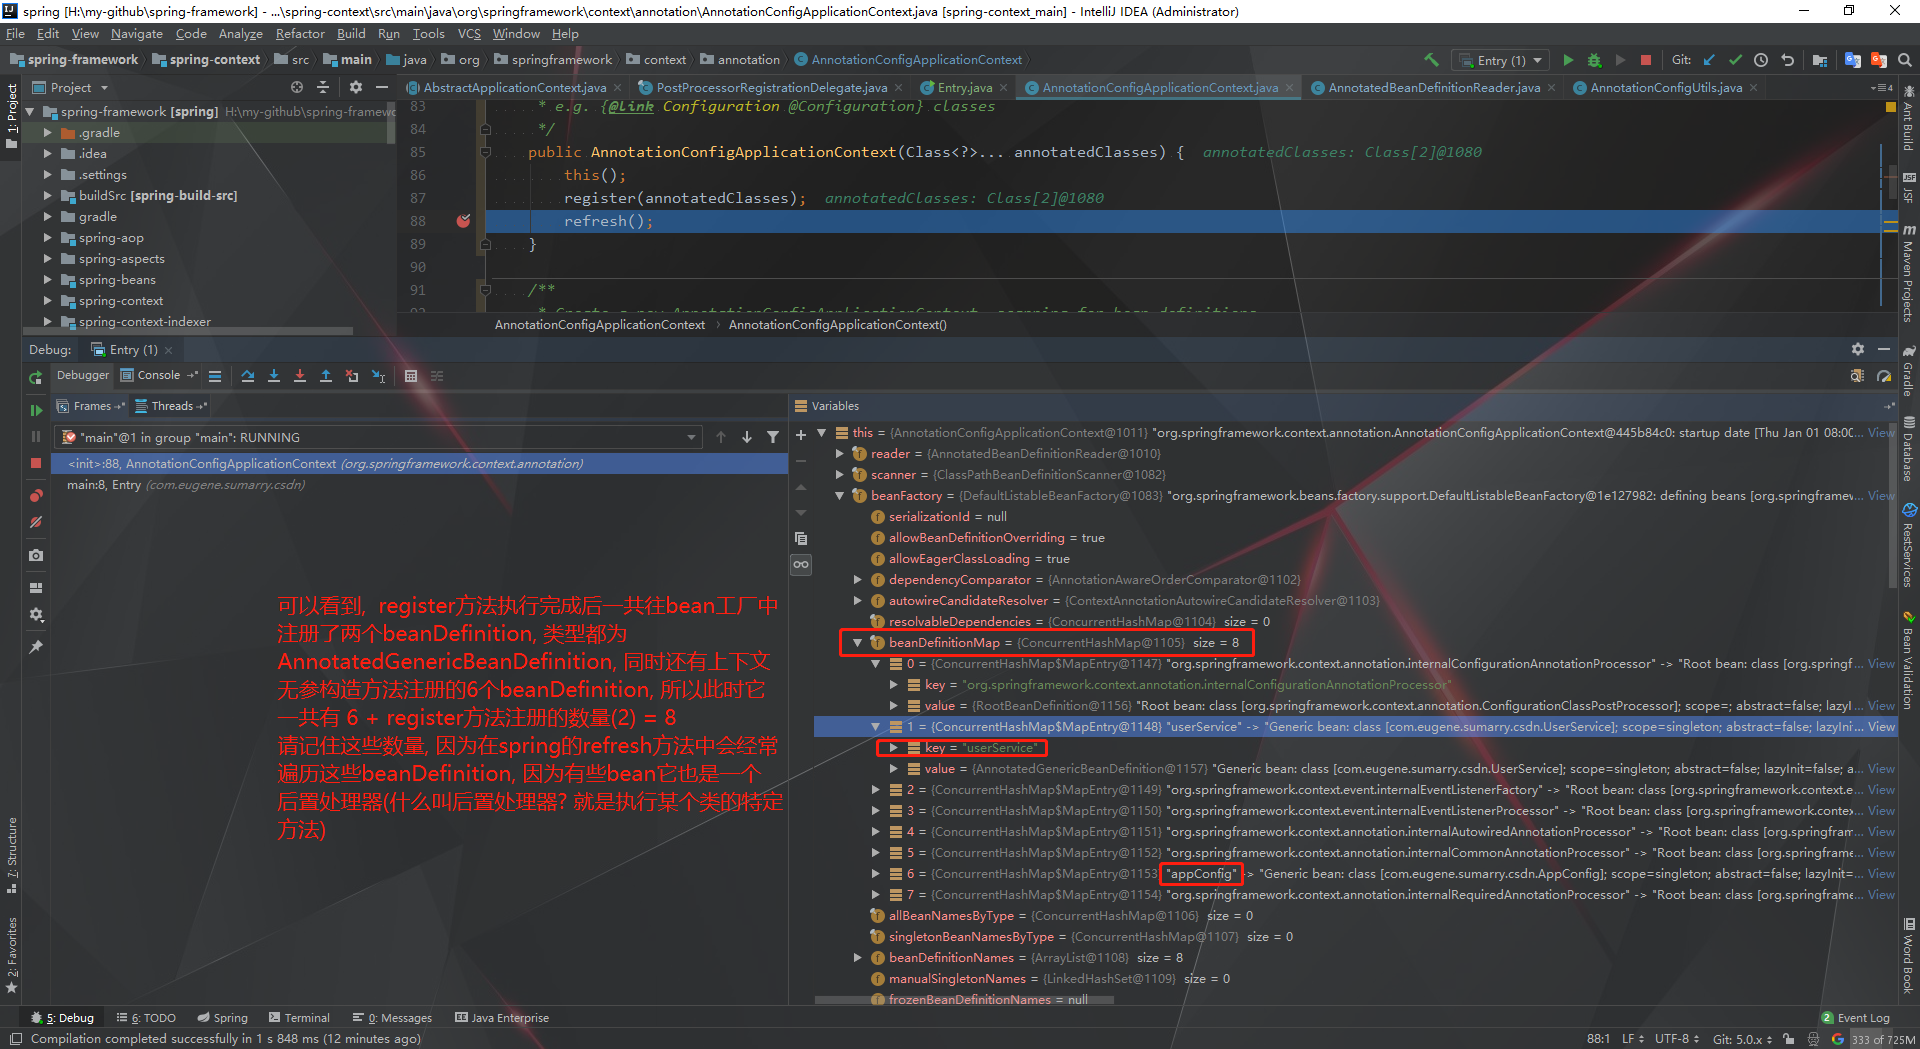
Task: Toggle Mute Breakpoints in debug sidebar
Action: pyautogui.click(x=36, y=522)
